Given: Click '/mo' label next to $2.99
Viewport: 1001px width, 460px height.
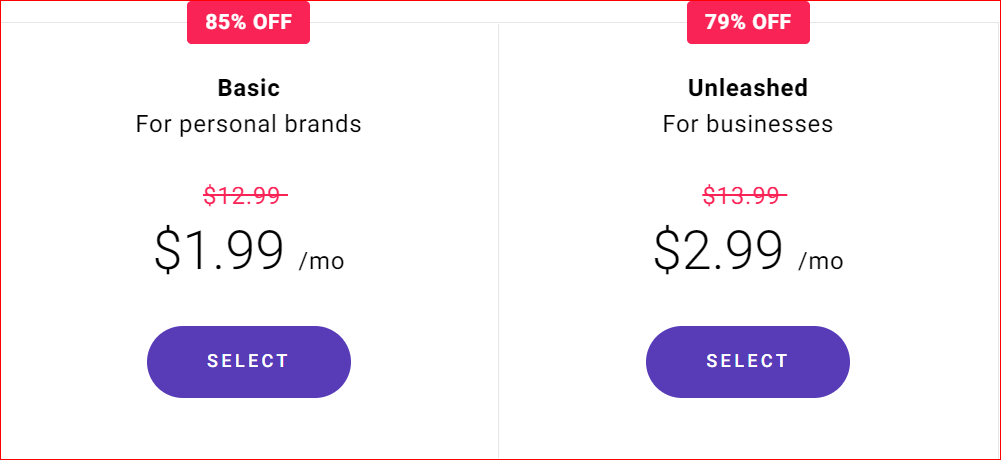Looking at the screenshot, I should 820,262.
